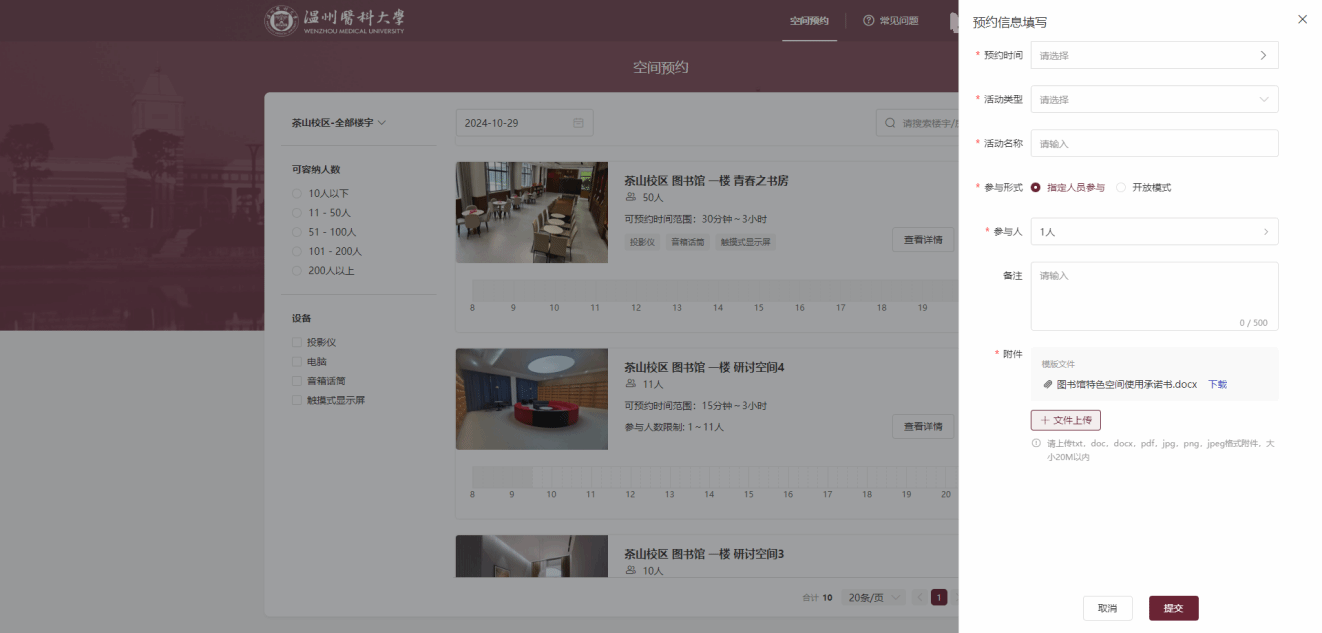Screen dimensions: 1322x633
Task: Click the question icon beside 常见问题
Action: point(868,21)
